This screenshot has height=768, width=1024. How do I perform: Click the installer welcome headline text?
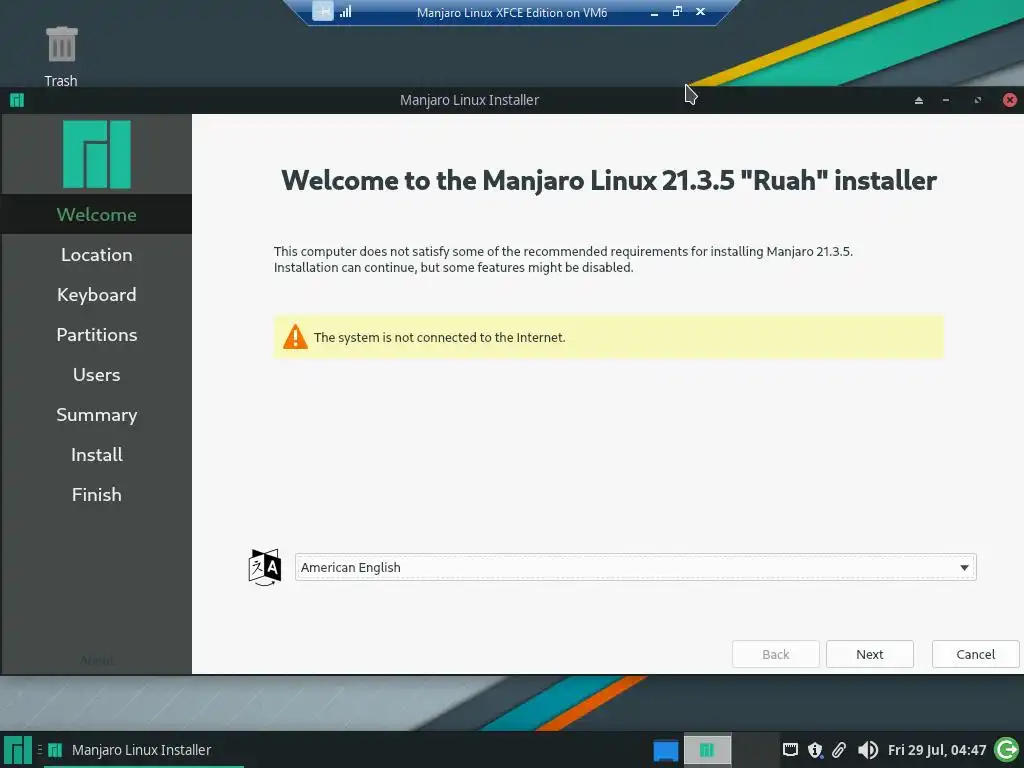tap(609, 180)
